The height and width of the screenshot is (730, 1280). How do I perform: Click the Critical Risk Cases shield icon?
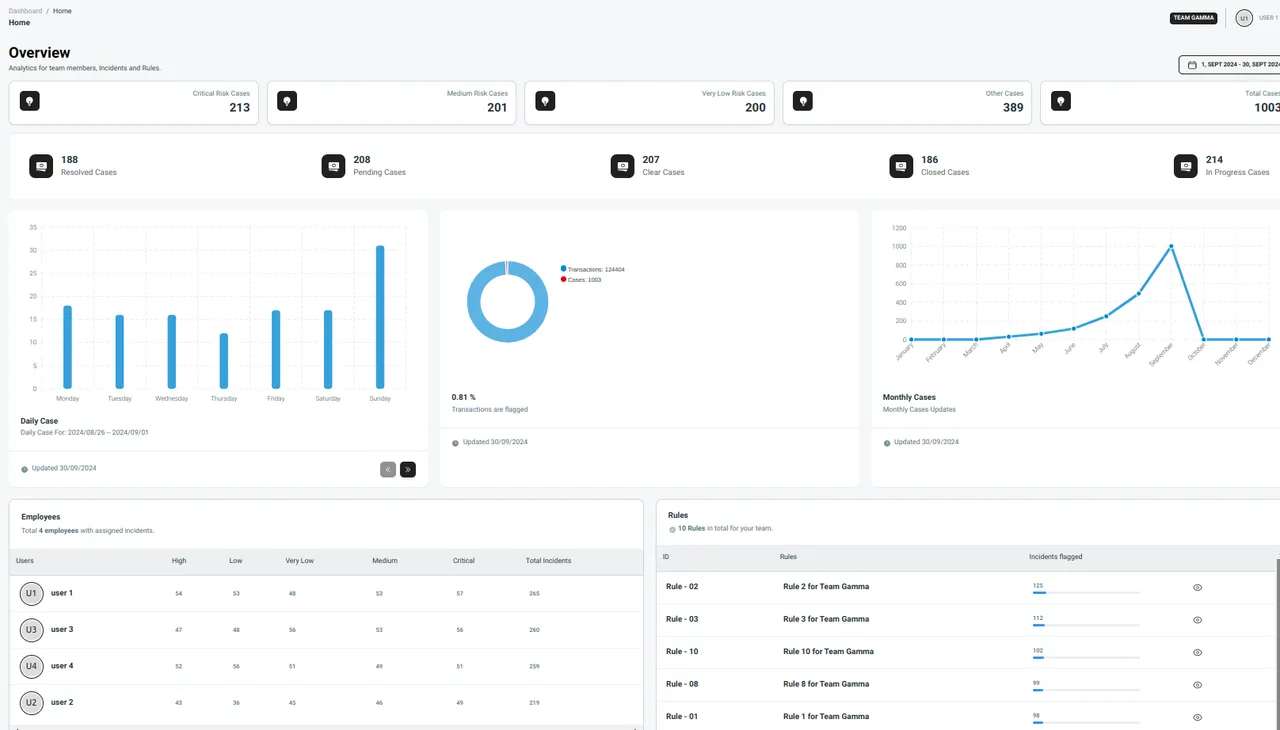tap(29, 101)
